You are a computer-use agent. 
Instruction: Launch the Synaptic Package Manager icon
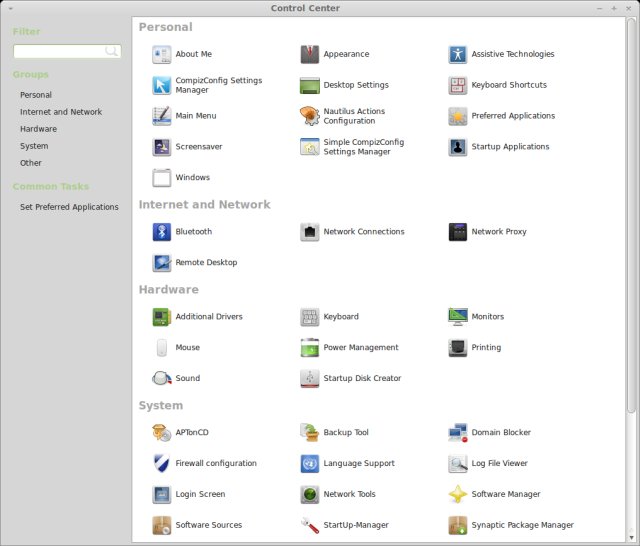point(458,526)
